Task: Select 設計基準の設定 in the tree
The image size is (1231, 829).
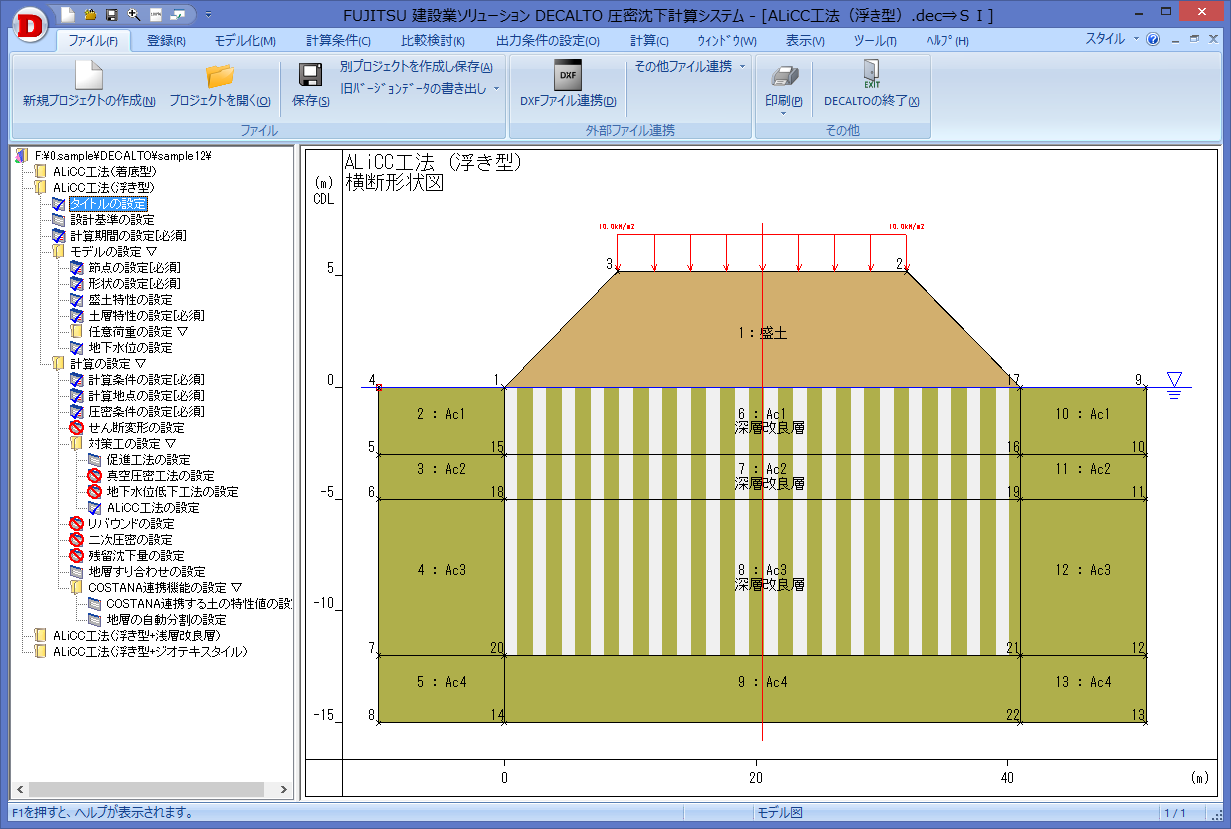Action: click(x=111, y=219)
